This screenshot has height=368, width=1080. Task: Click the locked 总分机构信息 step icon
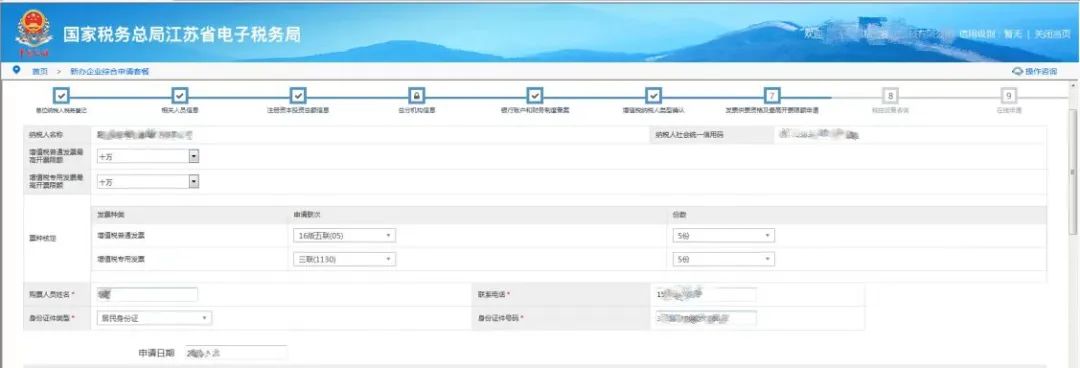pyautogui.click(x=417, y=96)
